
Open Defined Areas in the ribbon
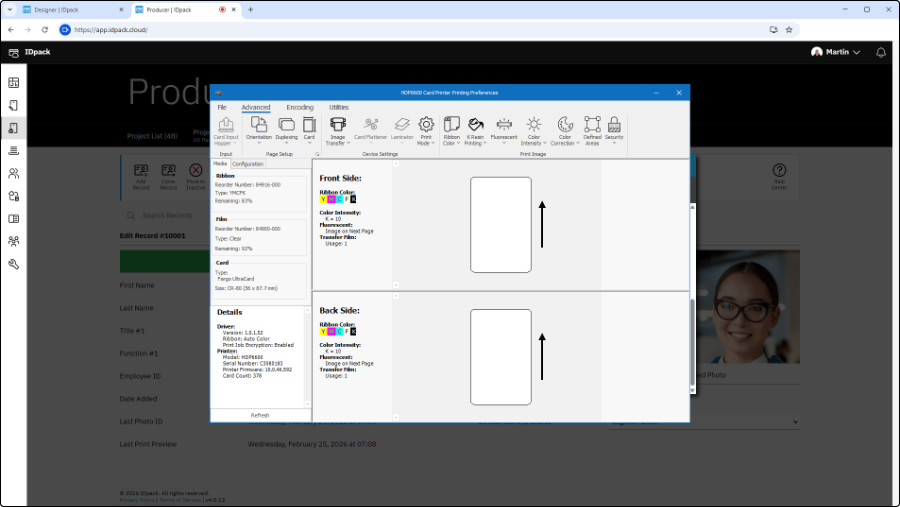click(x=592, y=125)
